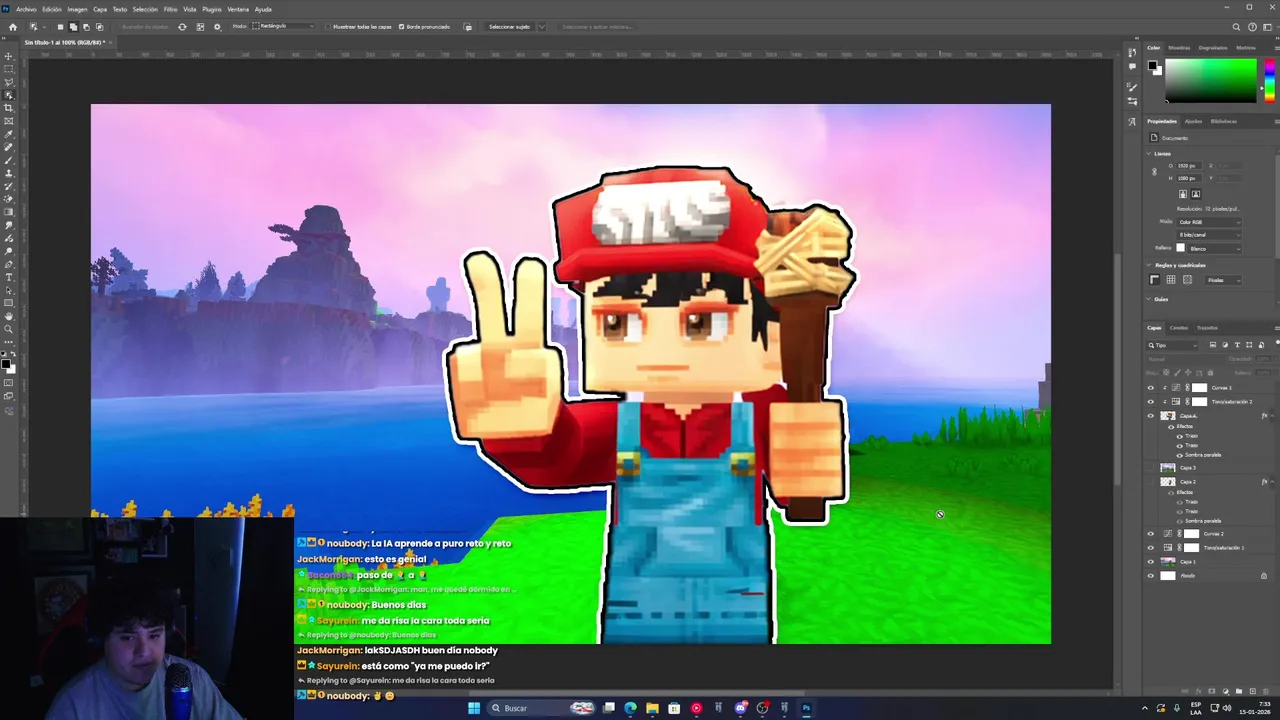Image resolution: width=1280 pixels, height=720 pixels.
Task: Click the delete layer trash icon
Action: (1266, 691)
